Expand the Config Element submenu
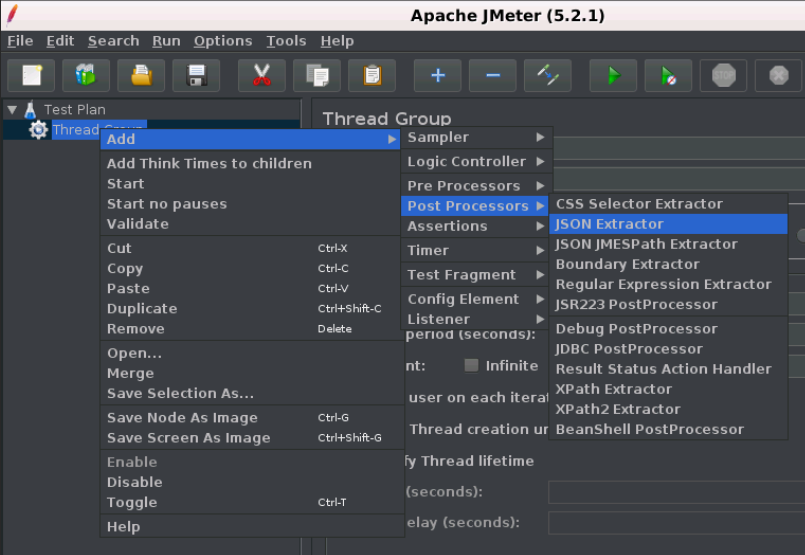Image resolution: width=805 pixels, height=555 pixels. [x=475, y=299]
